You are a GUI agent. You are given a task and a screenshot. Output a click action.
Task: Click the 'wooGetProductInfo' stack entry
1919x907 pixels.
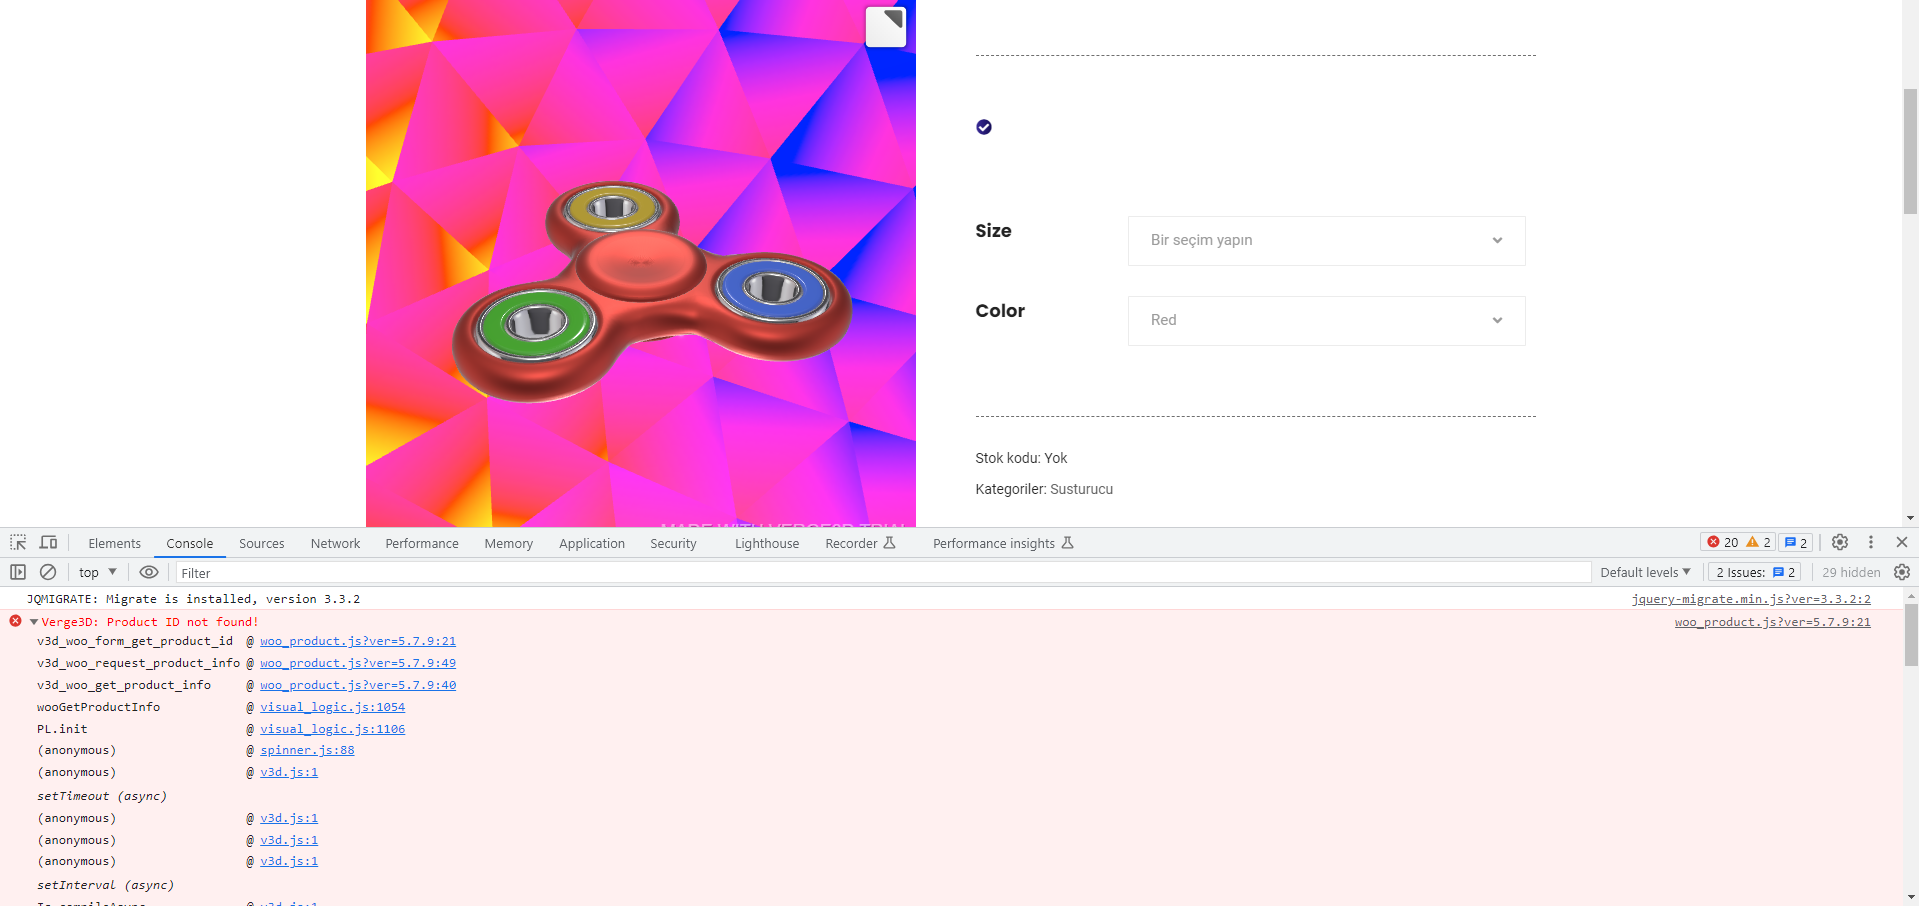click(98, 707)
